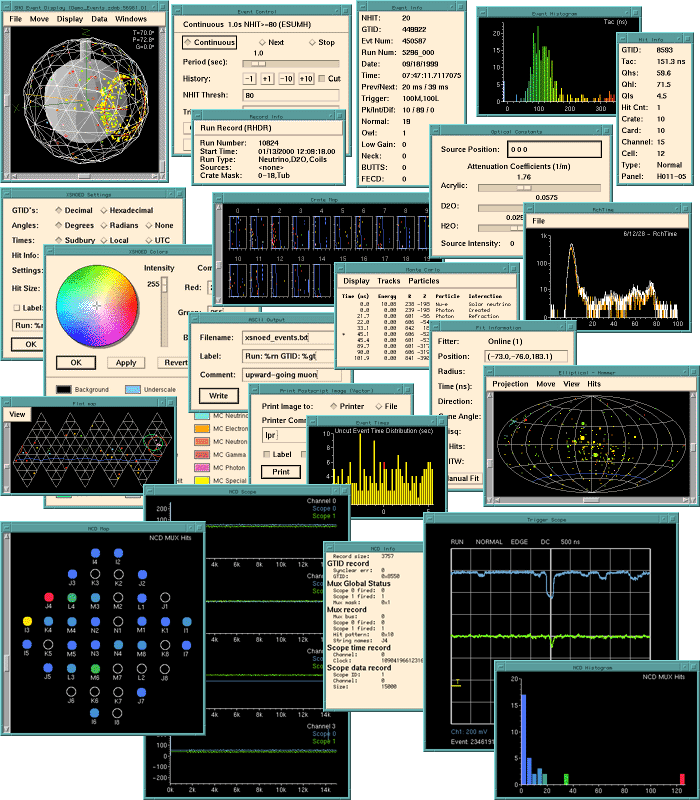Adjust Period (sec) slider in Event Control

point(291,64)
